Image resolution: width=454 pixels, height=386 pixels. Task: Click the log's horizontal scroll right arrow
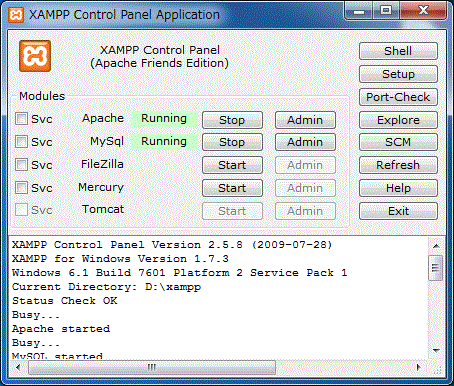coord(419,367)
